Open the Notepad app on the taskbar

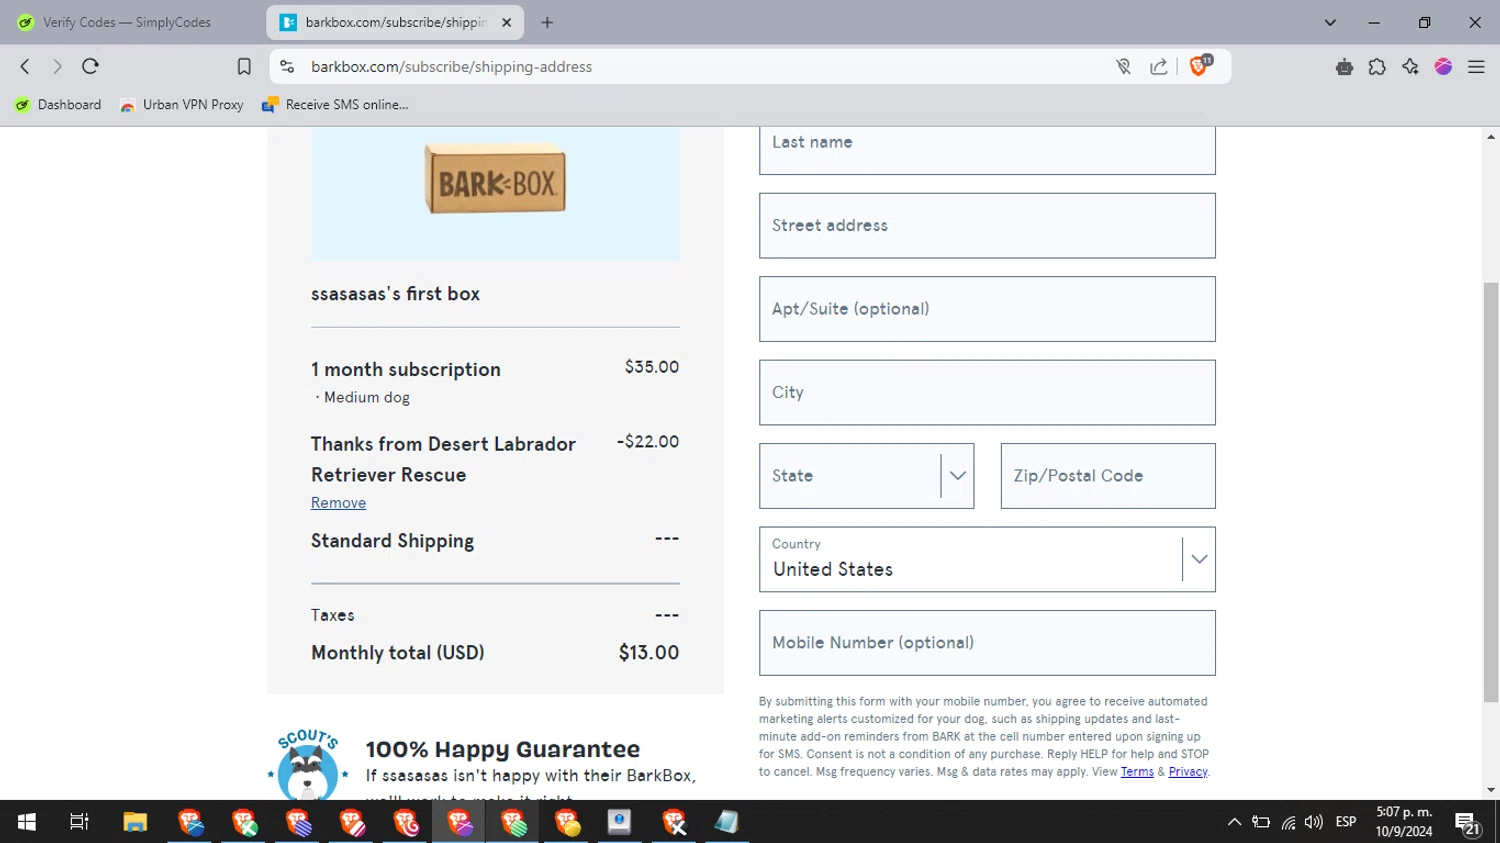coord(727,822)
